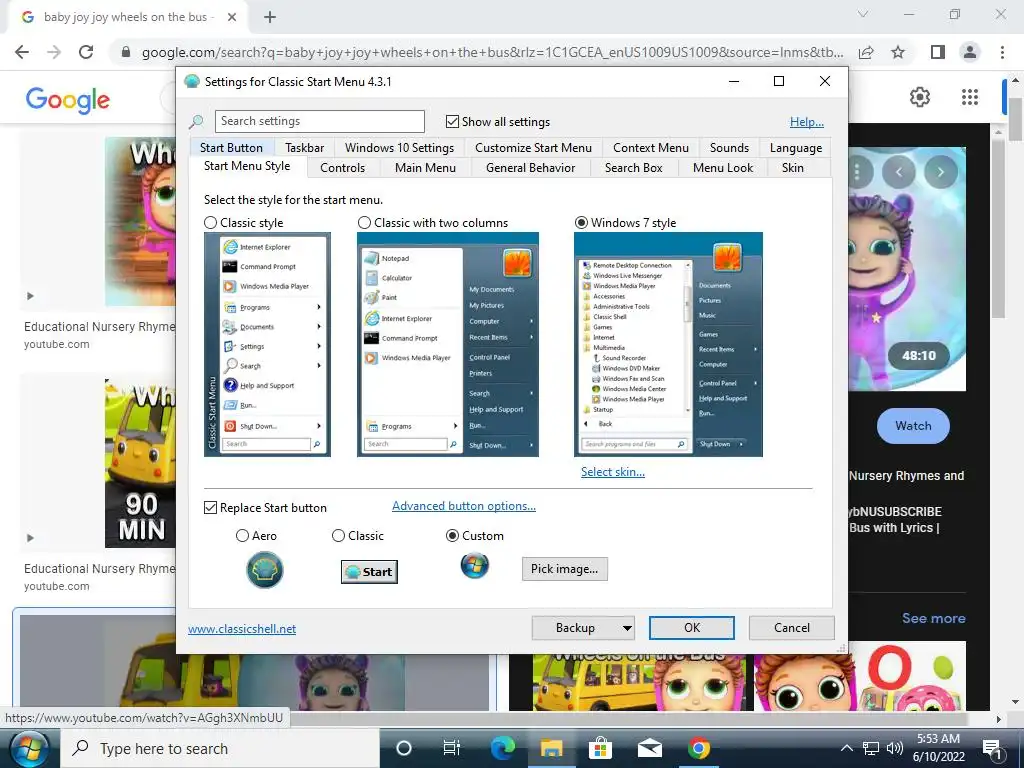Select Classic with two columns option
The image size is (1024, 768).
364,223
